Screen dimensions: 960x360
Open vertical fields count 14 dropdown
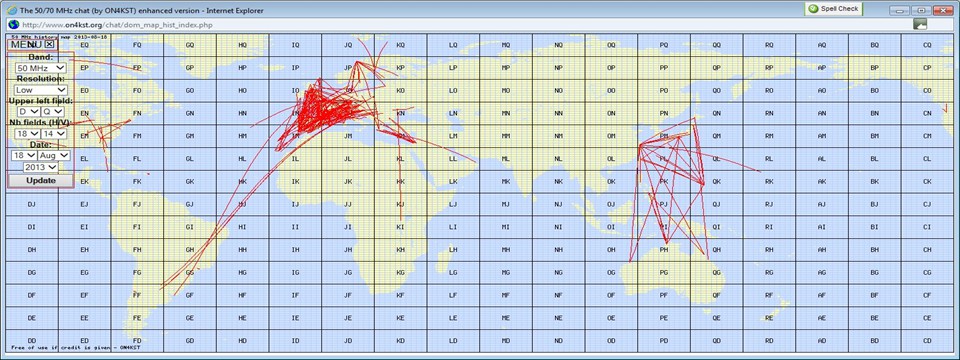click(x=53, y=133)
